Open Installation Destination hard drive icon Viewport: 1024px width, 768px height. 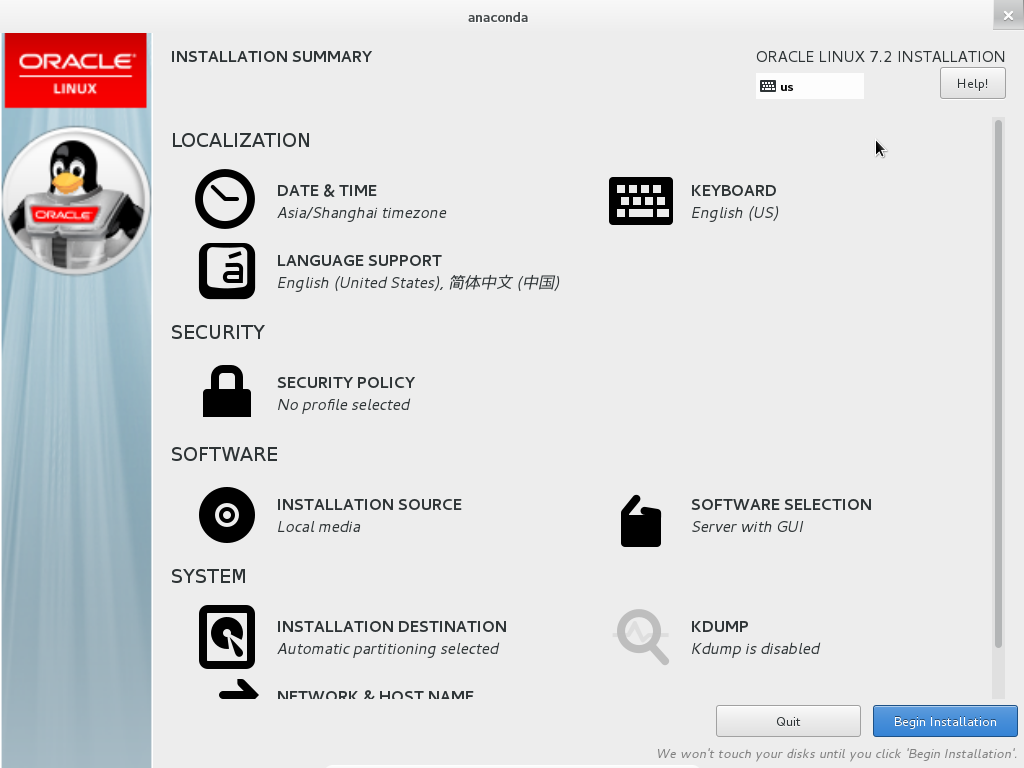tap(227, 637)
